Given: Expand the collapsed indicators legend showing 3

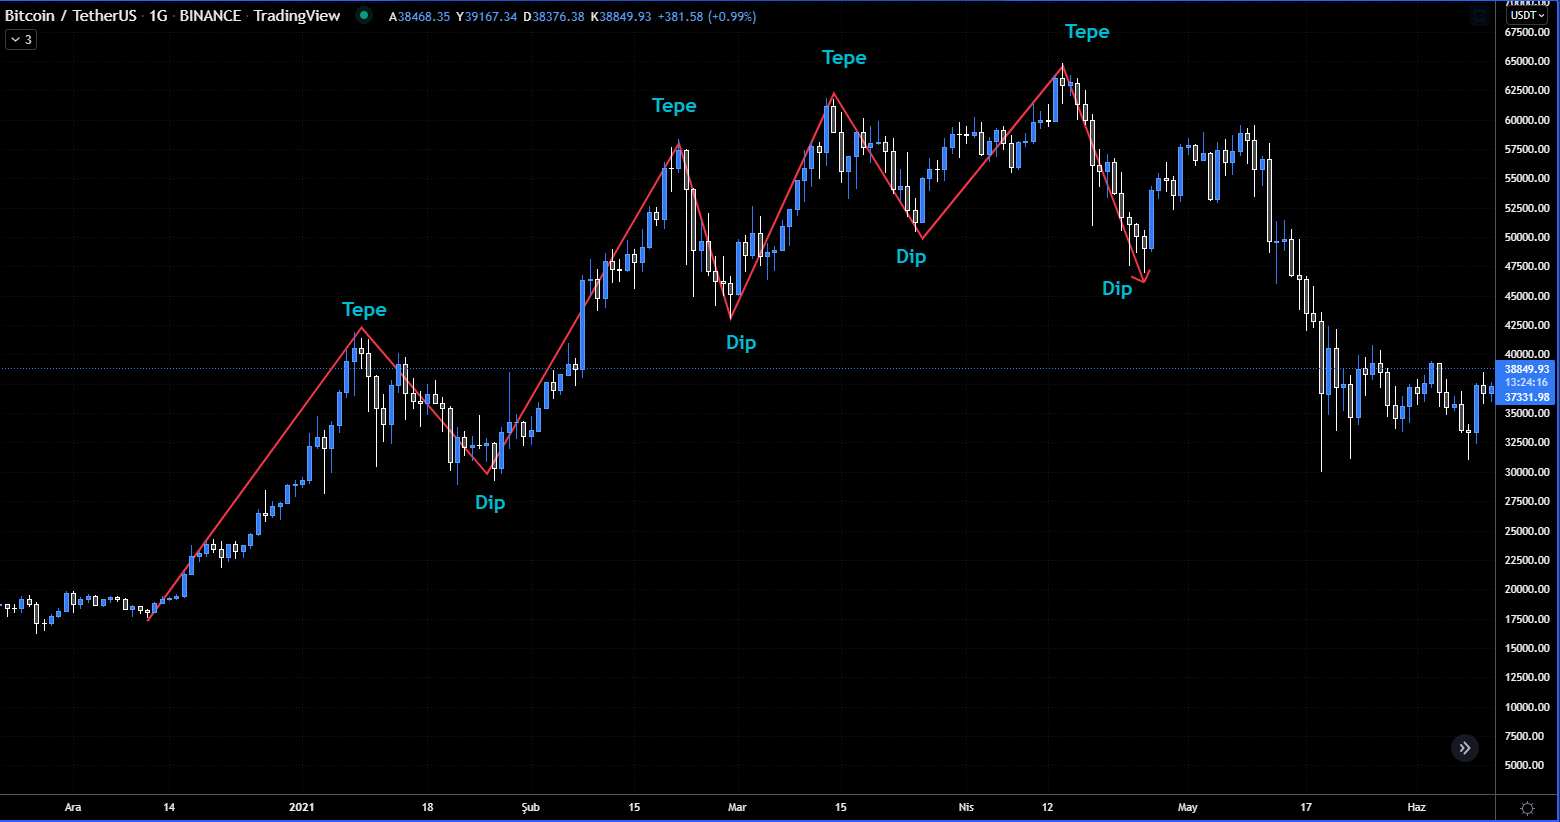Looking at the screenshot, I should coord(21,39).
